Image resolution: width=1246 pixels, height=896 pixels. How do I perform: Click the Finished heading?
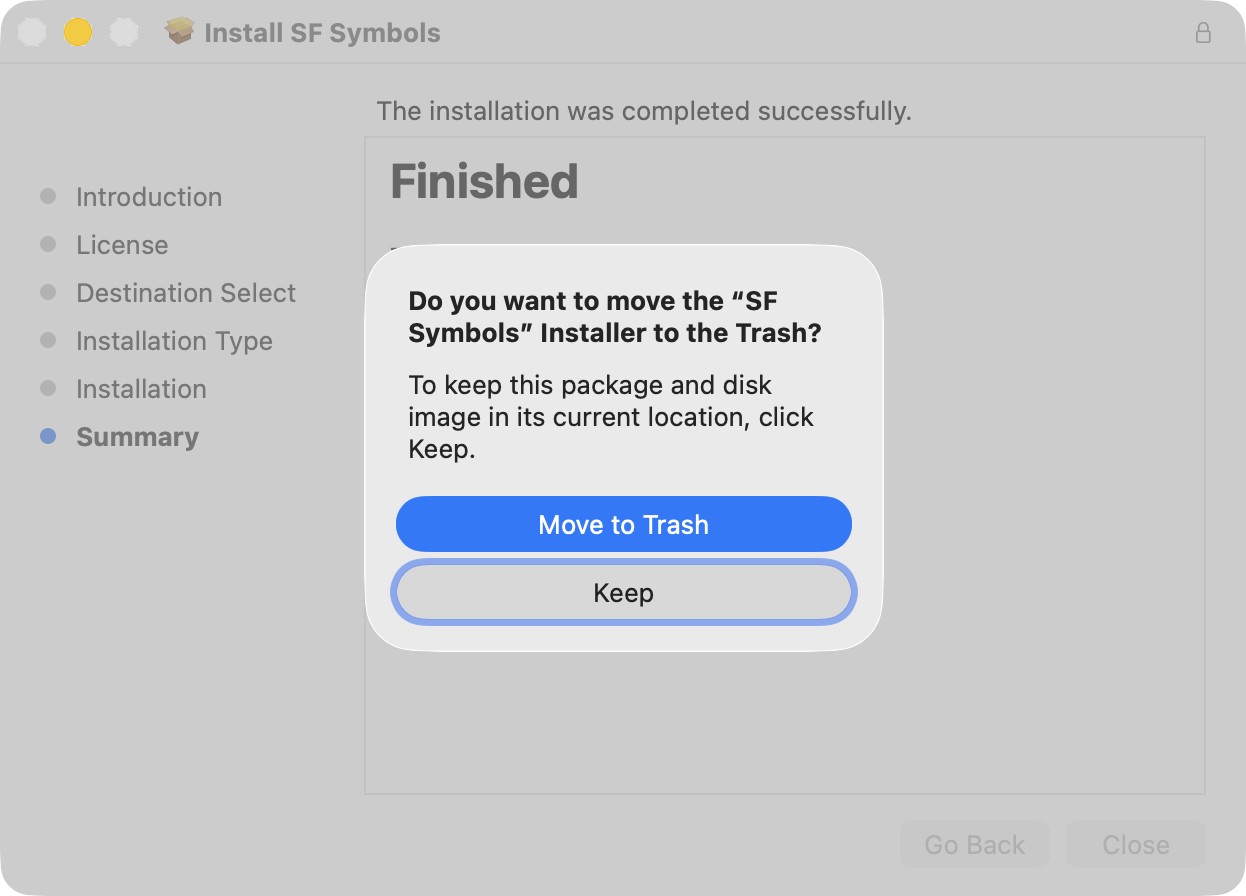tap(484, 182)
